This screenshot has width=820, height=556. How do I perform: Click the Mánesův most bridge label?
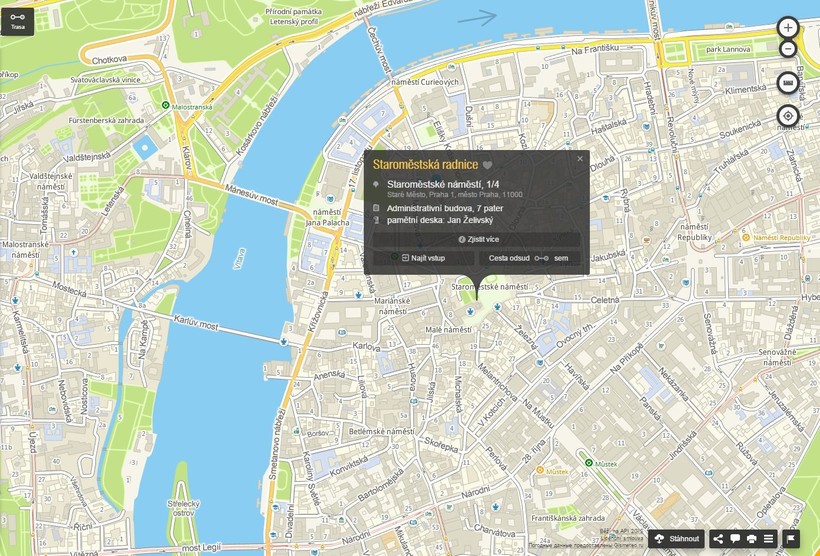pos(252,195)
